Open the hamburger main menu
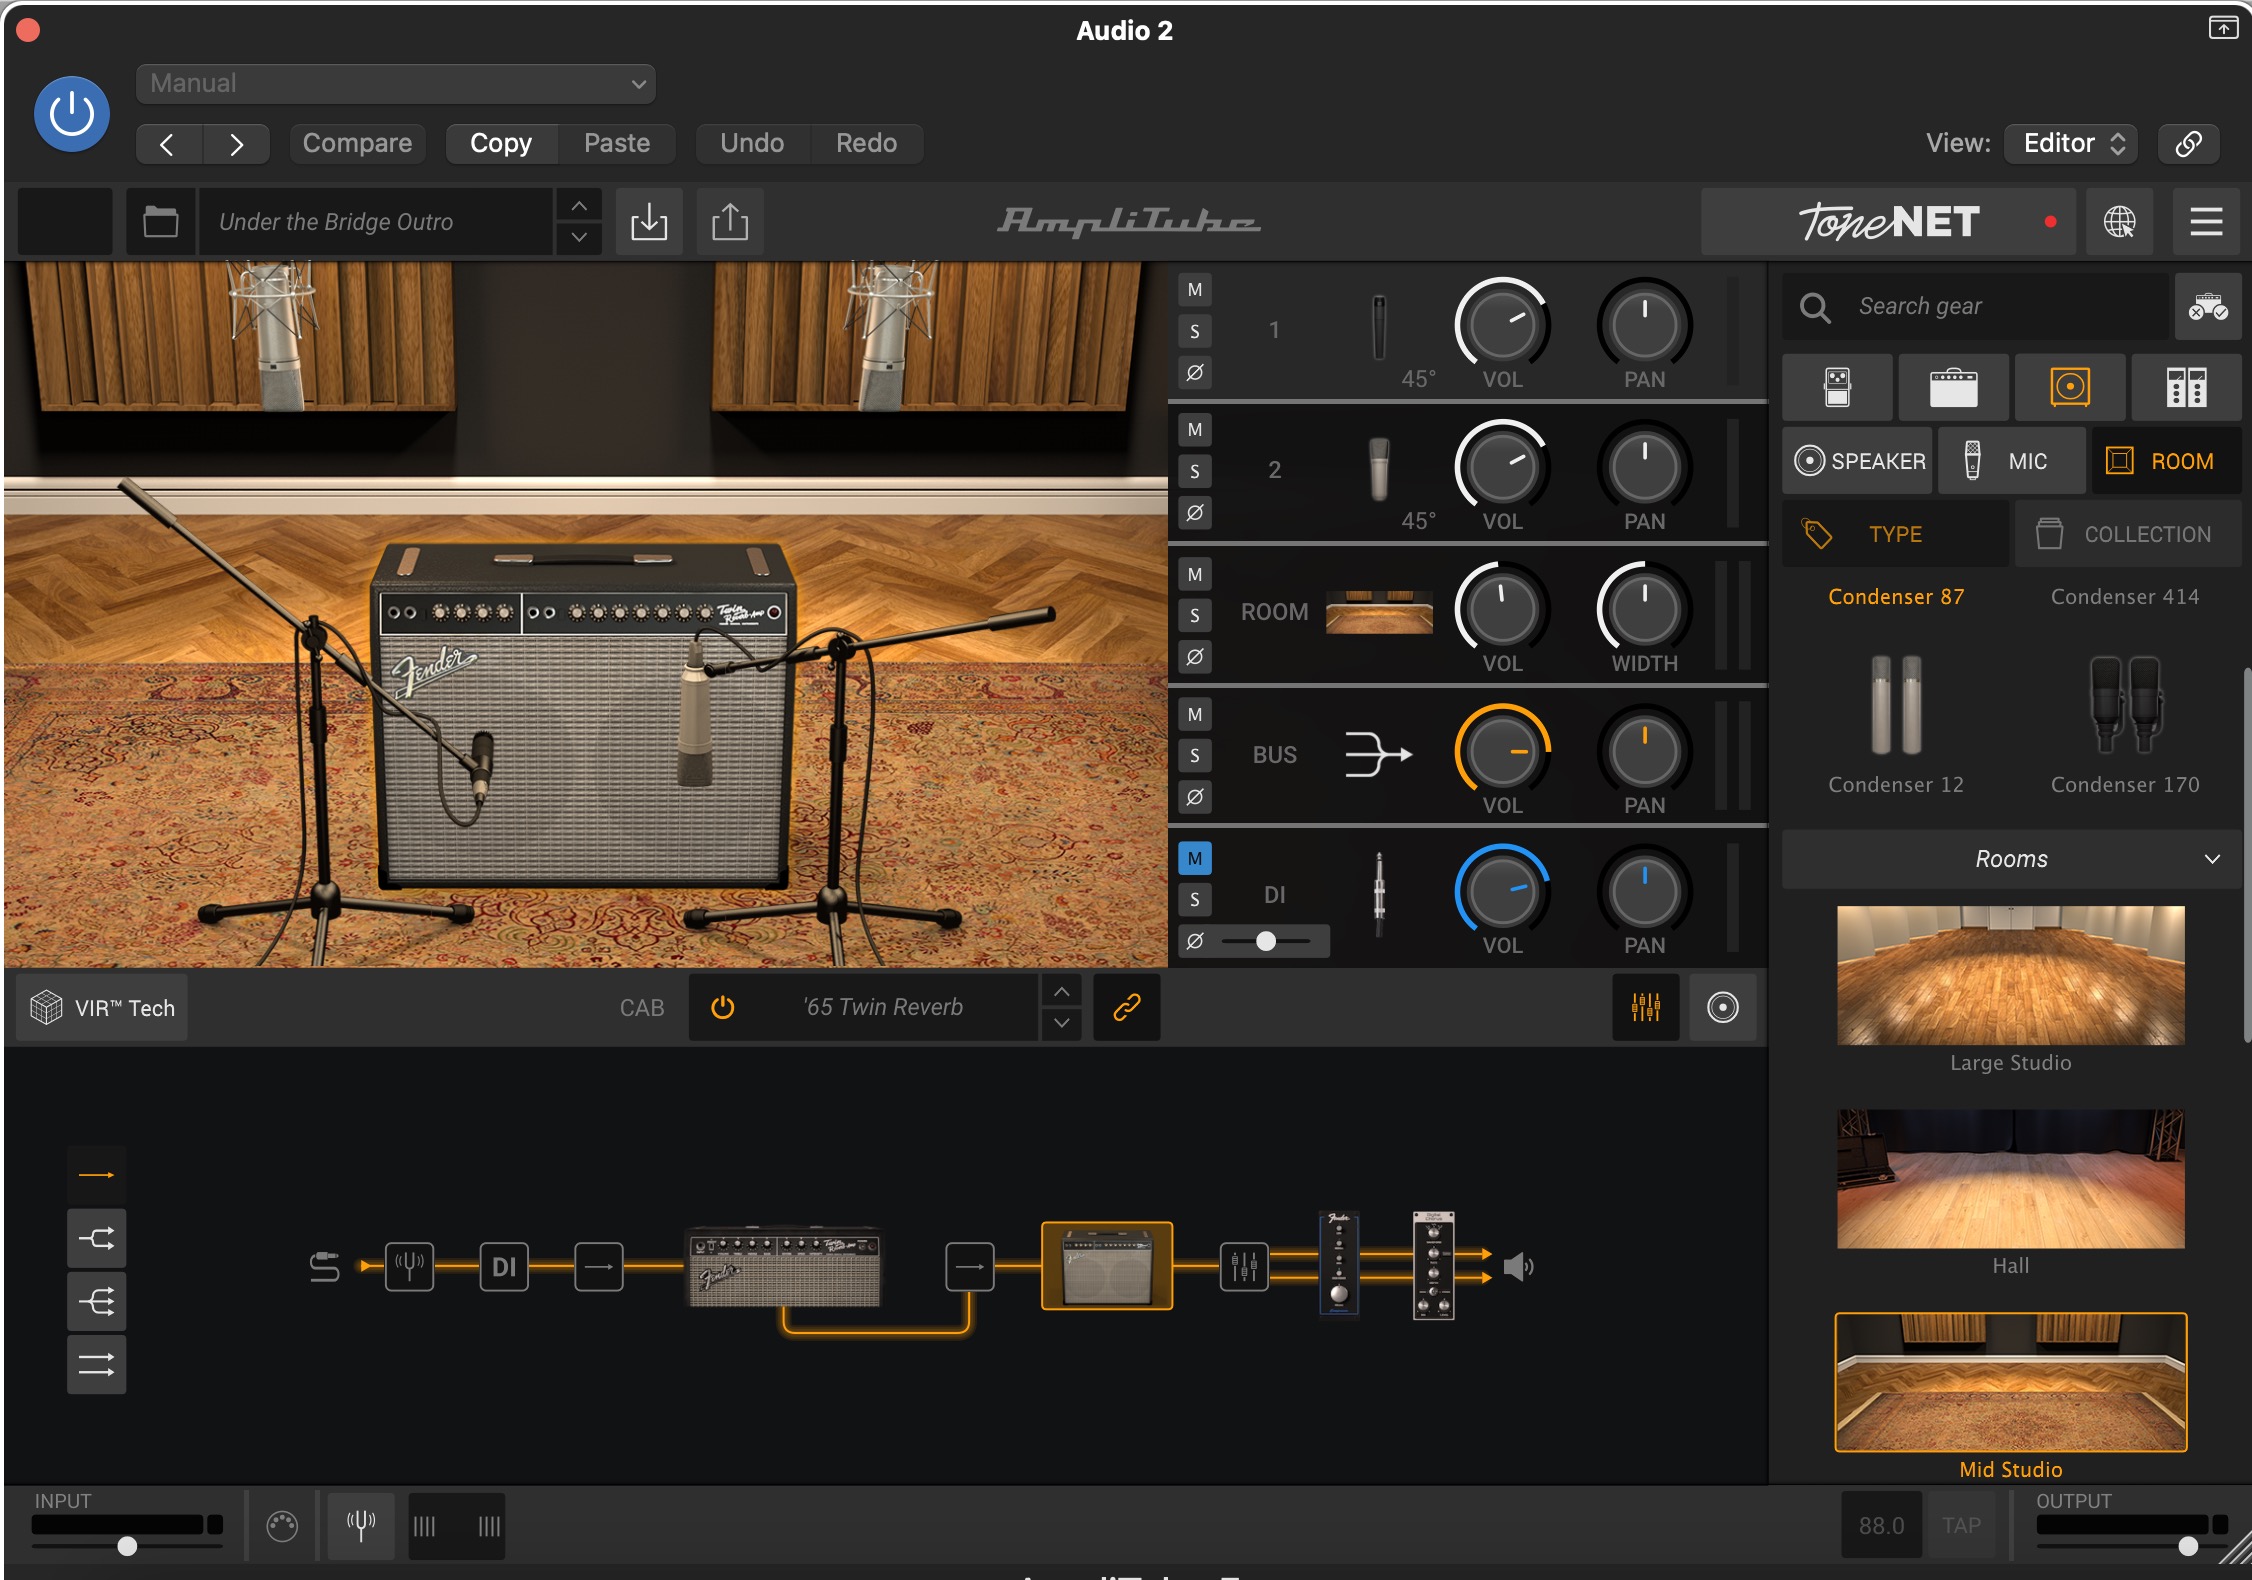Image resolution: width=2252 pixels, height=1580 pixels. (2206, 221)
